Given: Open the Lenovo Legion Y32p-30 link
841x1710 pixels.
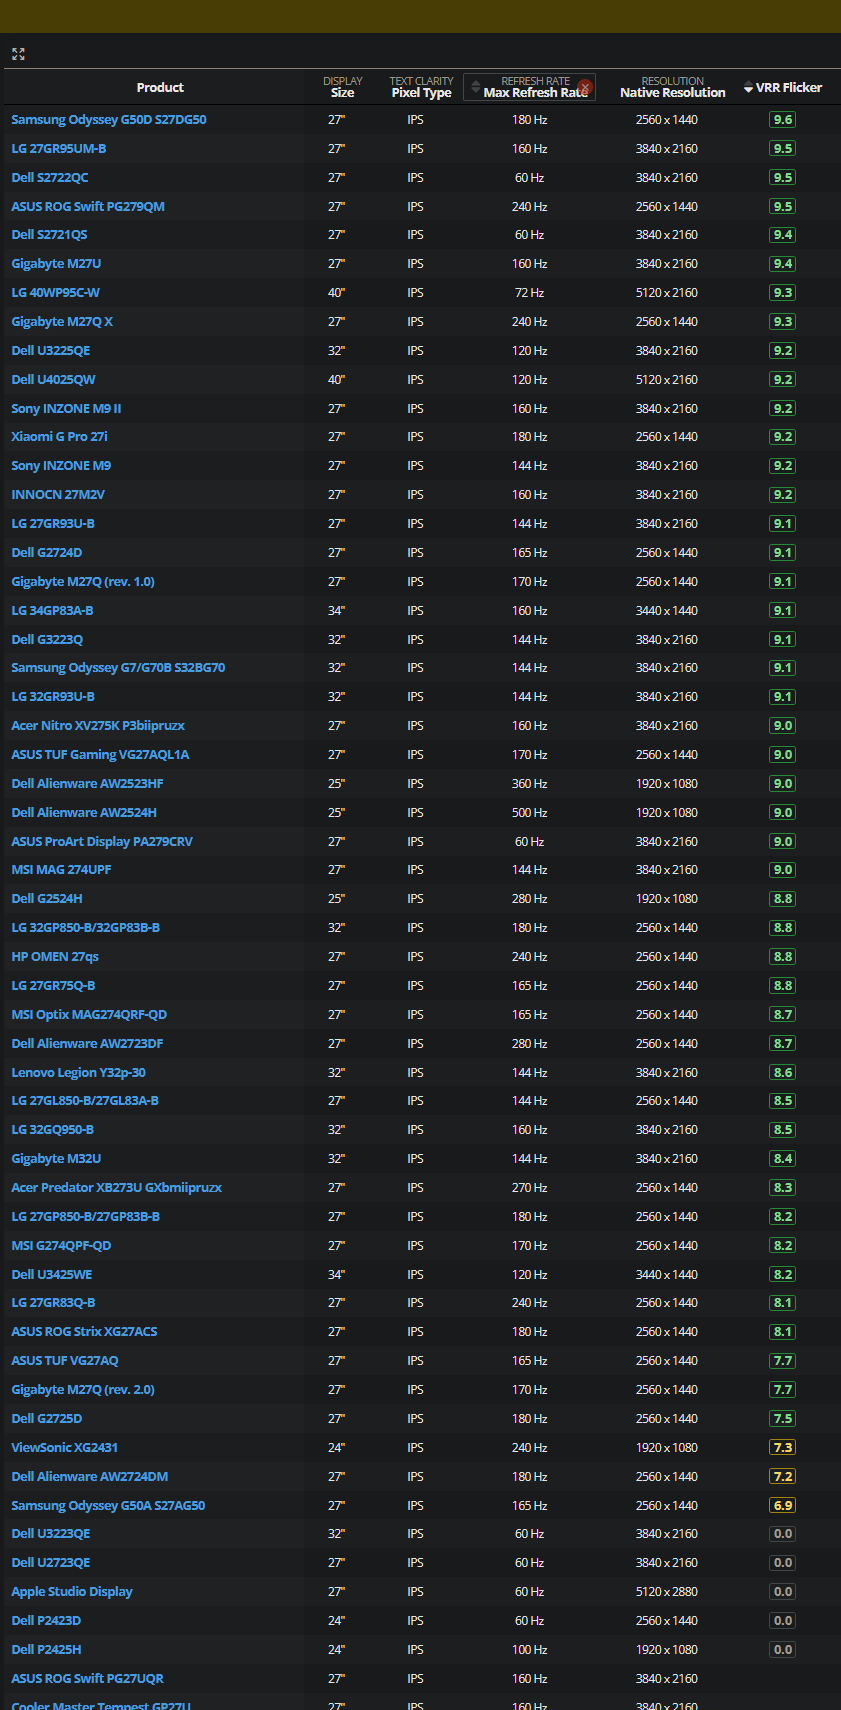Looking at the screenshot, I should 78,1072.
